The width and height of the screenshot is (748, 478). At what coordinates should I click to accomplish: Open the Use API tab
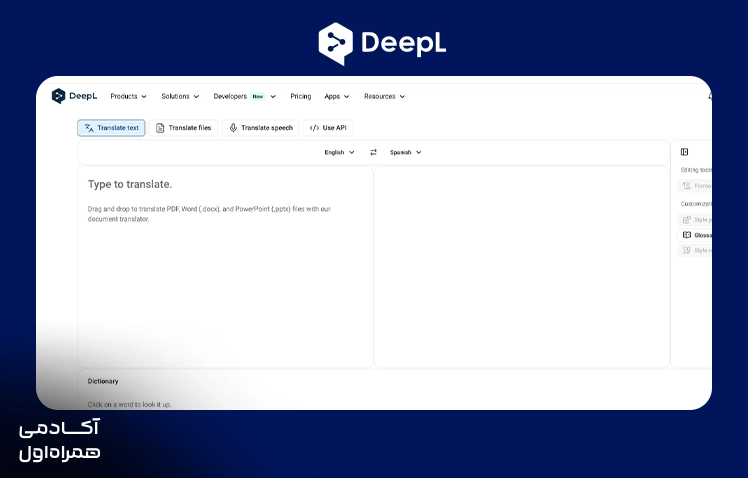tap(328, 128)
